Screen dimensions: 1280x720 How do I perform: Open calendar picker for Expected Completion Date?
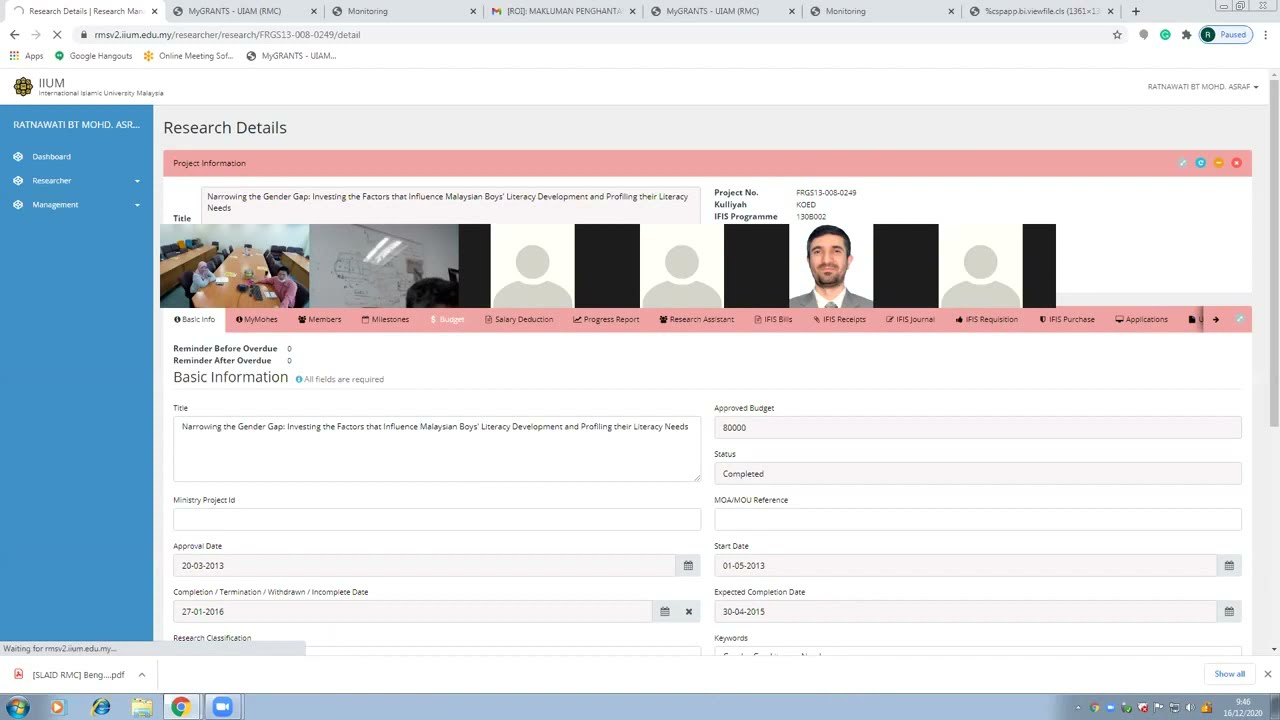tap(1229, 612)
